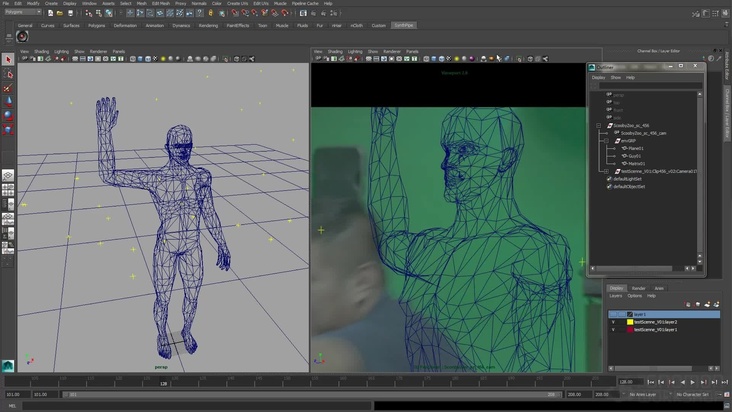The width and height of the screenshot is (732, 412).
Task: Click the help question mark toolbar icon
Action: click(x=200, y=13)
